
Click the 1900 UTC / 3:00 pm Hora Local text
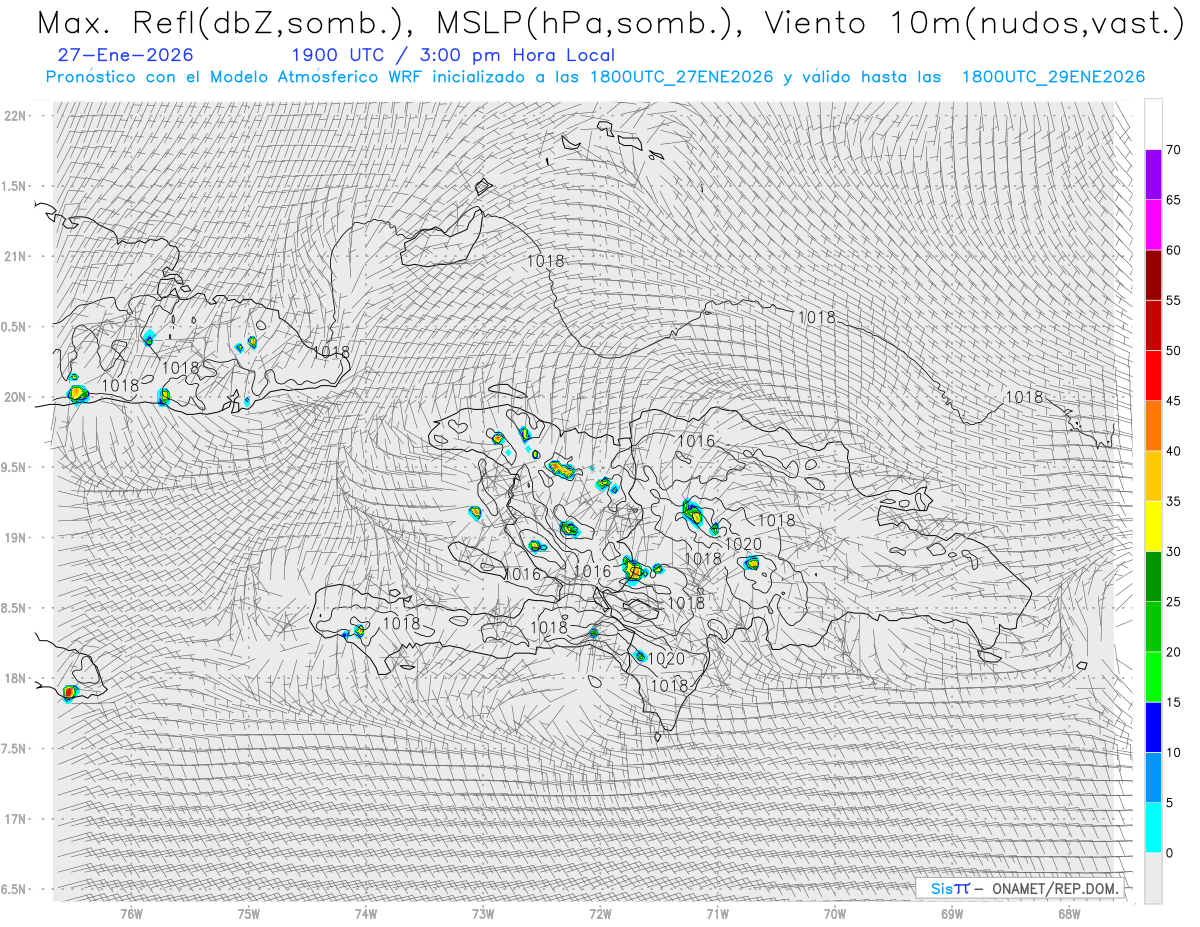click(453, 55)
